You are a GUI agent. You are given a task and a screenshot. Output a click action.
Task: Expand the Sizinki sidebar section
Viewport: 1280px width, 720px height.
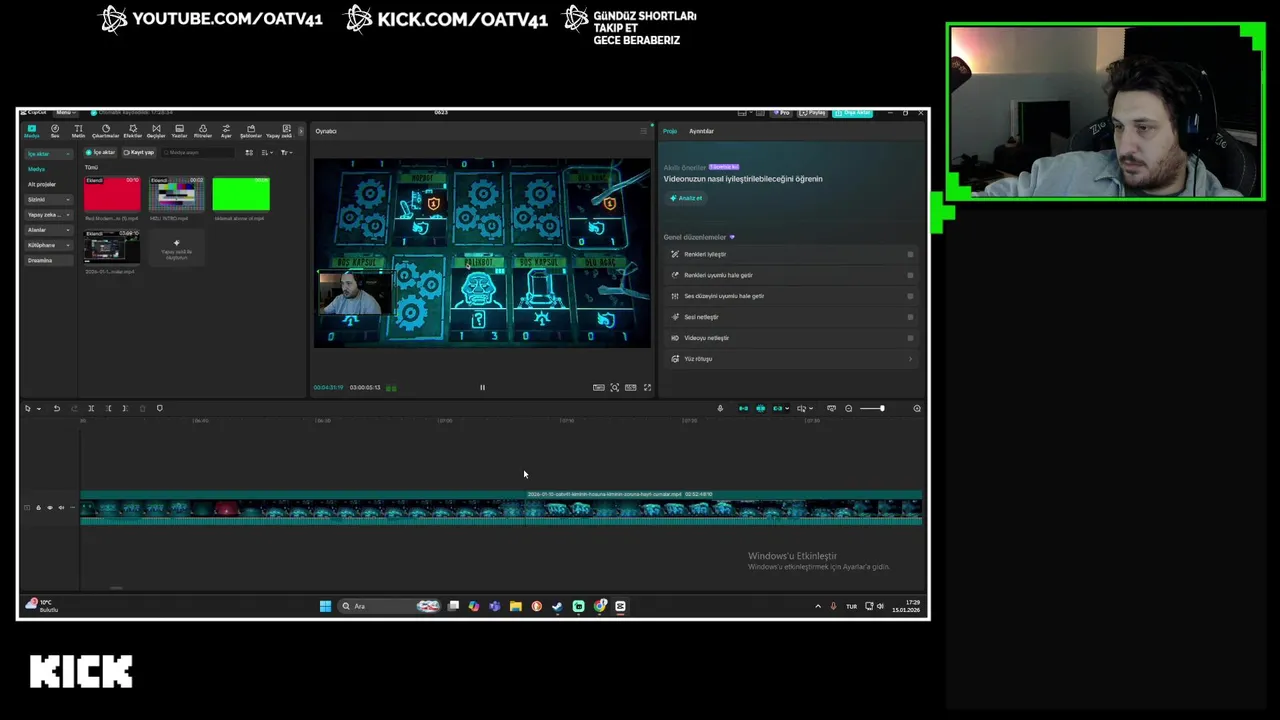[x=49, y=199]
